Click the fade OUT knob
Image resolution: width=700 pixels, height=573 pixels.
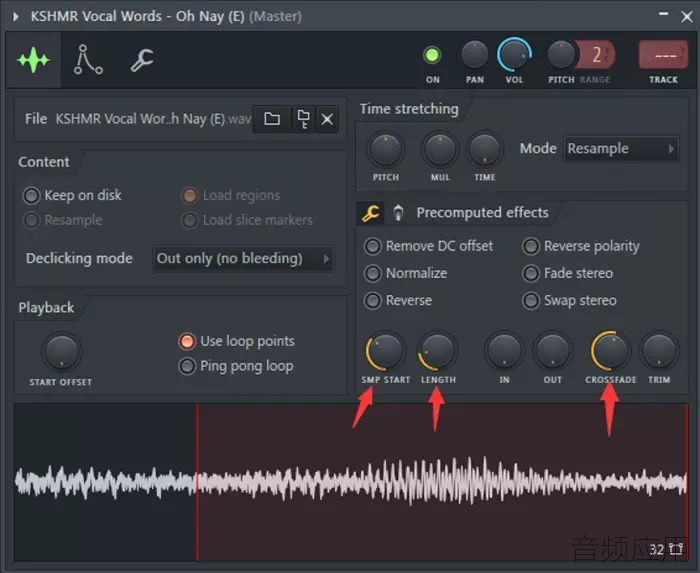click(x=552, y=351)
